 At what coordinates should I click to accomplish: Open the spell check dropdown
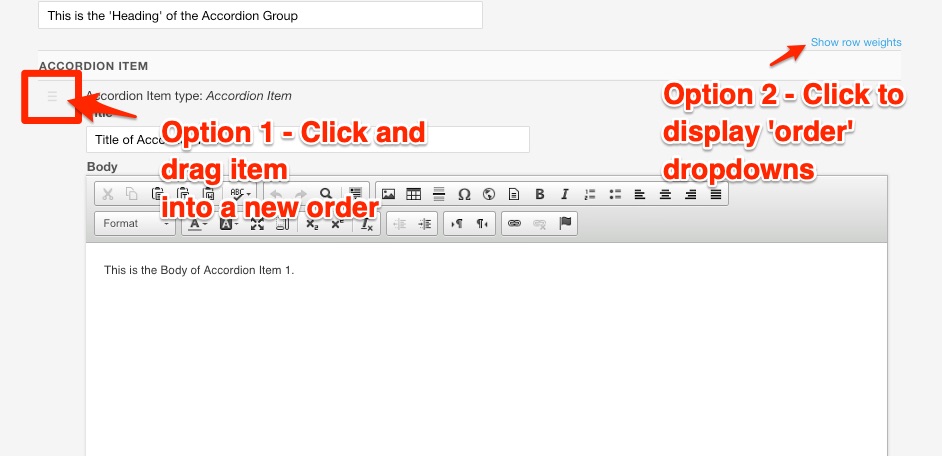point(241,194)
